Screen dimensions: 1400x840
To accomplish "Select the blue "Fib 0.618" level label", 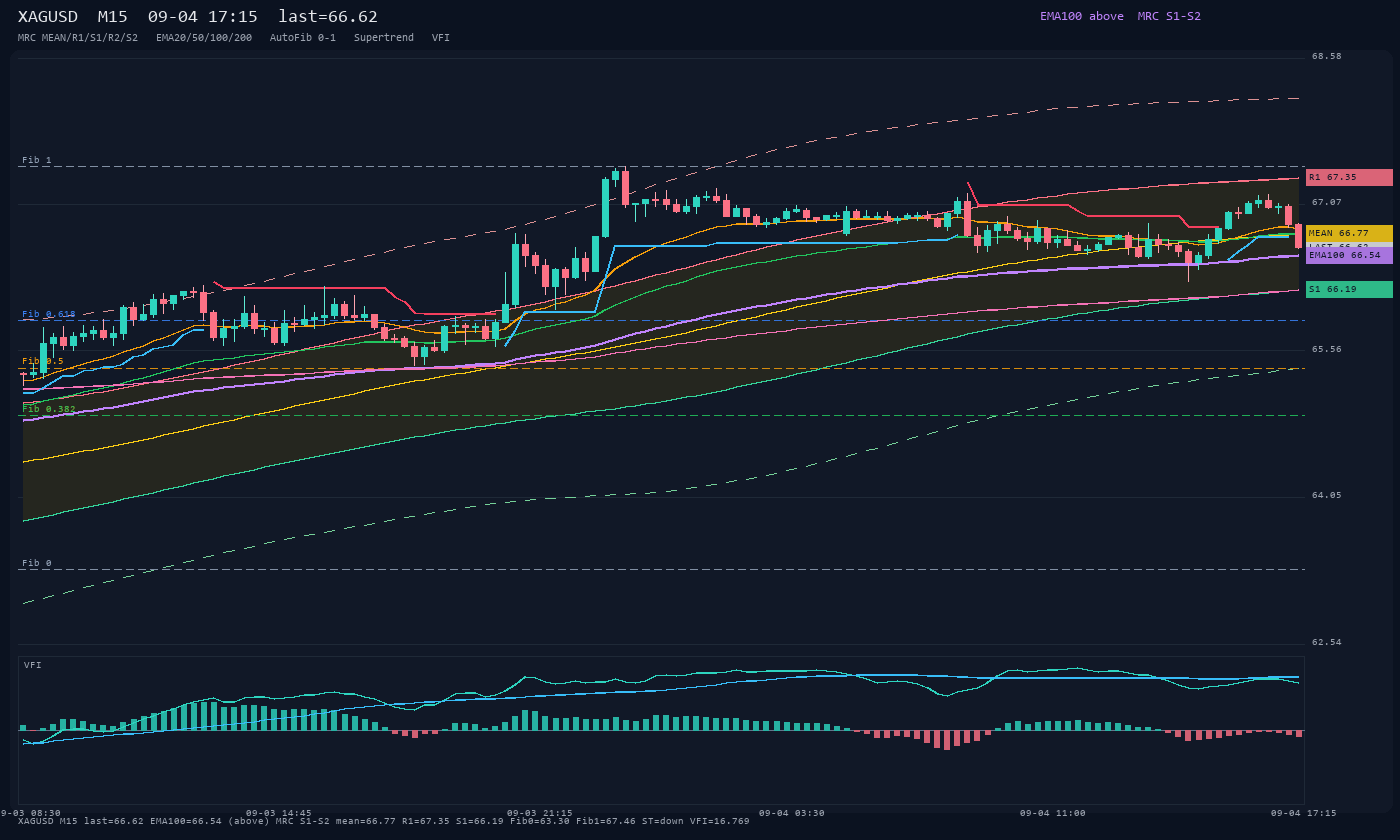I will (x=49, y=314).
